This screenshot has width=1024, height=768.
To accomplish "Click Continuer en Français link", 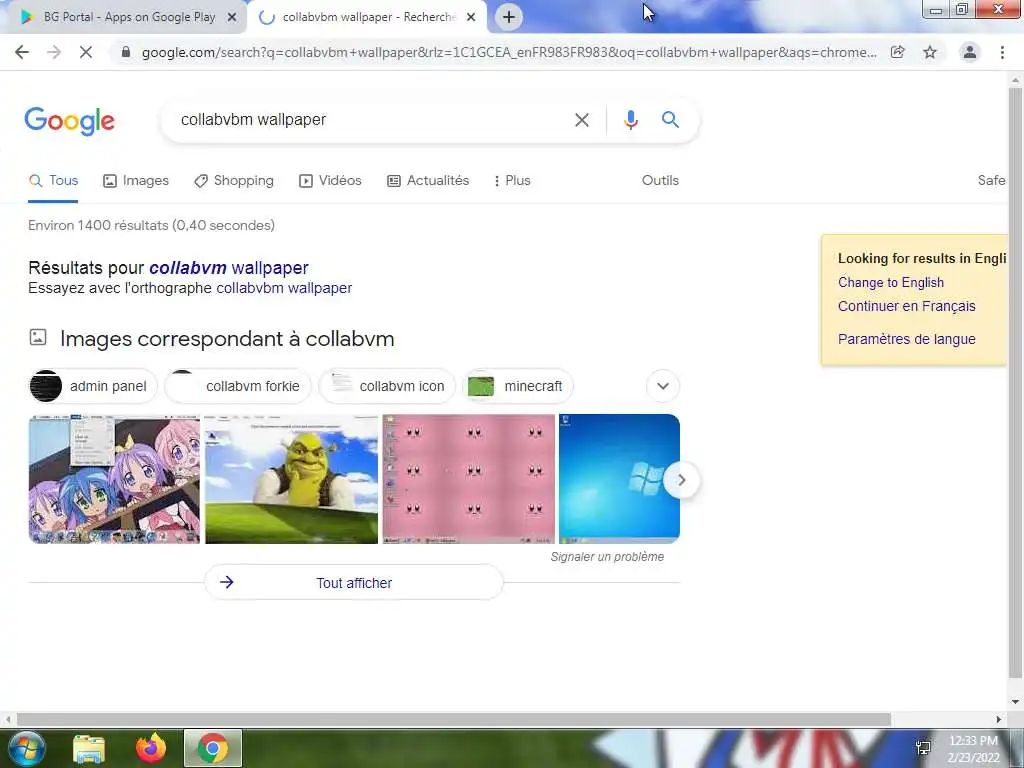I will point(906,306).
